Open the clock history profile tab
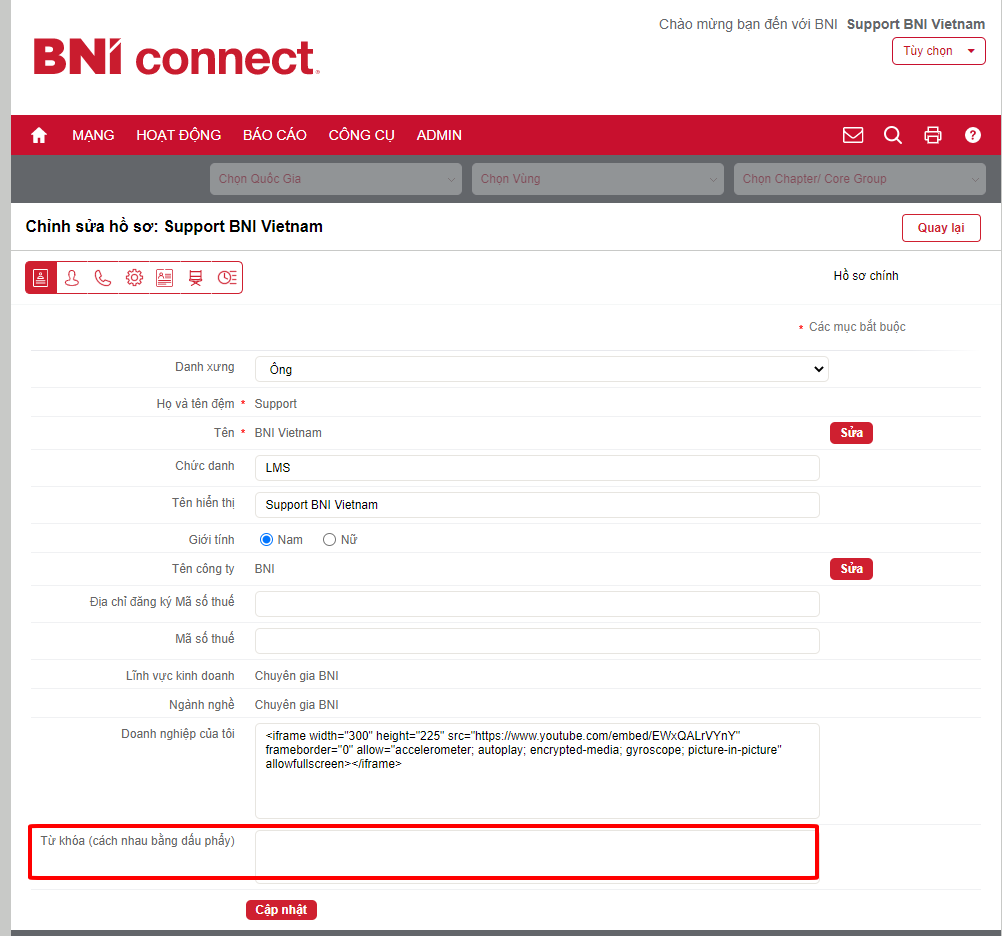 coord(227,278)
